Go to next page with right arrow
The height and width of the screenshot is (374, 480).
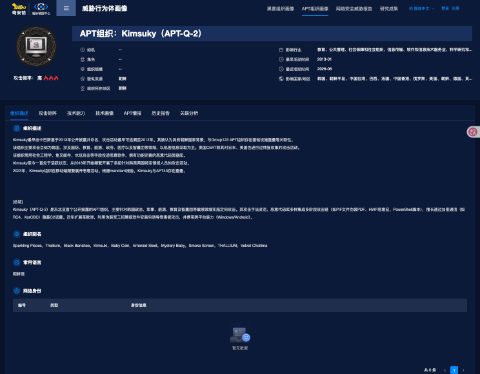[463, 370]
